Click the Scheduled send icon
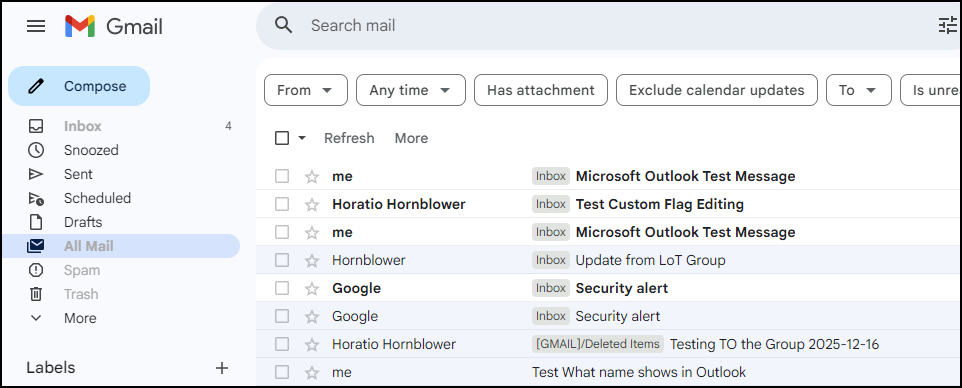 pos(36,198)
